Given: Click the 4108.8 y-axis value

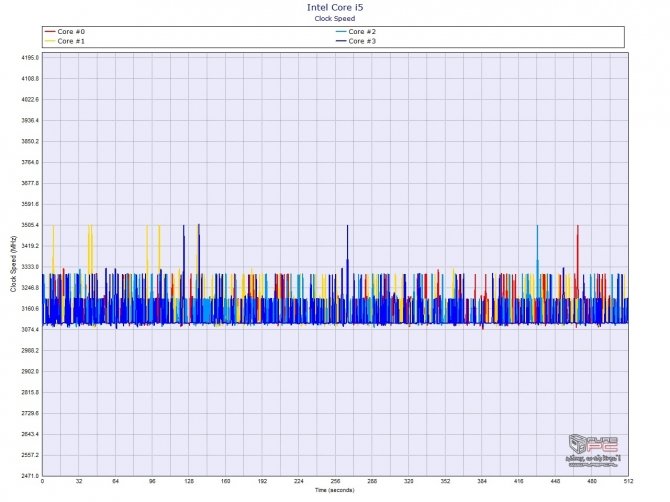Looking at the screenshot, I should (x=30, y=79).
